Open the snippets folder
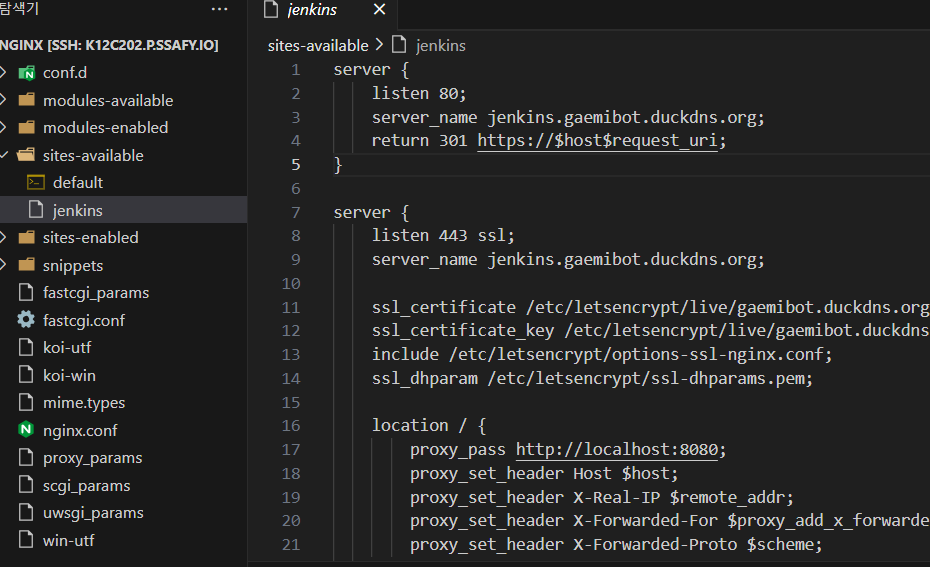This screenshot has width=930, height=567. [73, 265]
